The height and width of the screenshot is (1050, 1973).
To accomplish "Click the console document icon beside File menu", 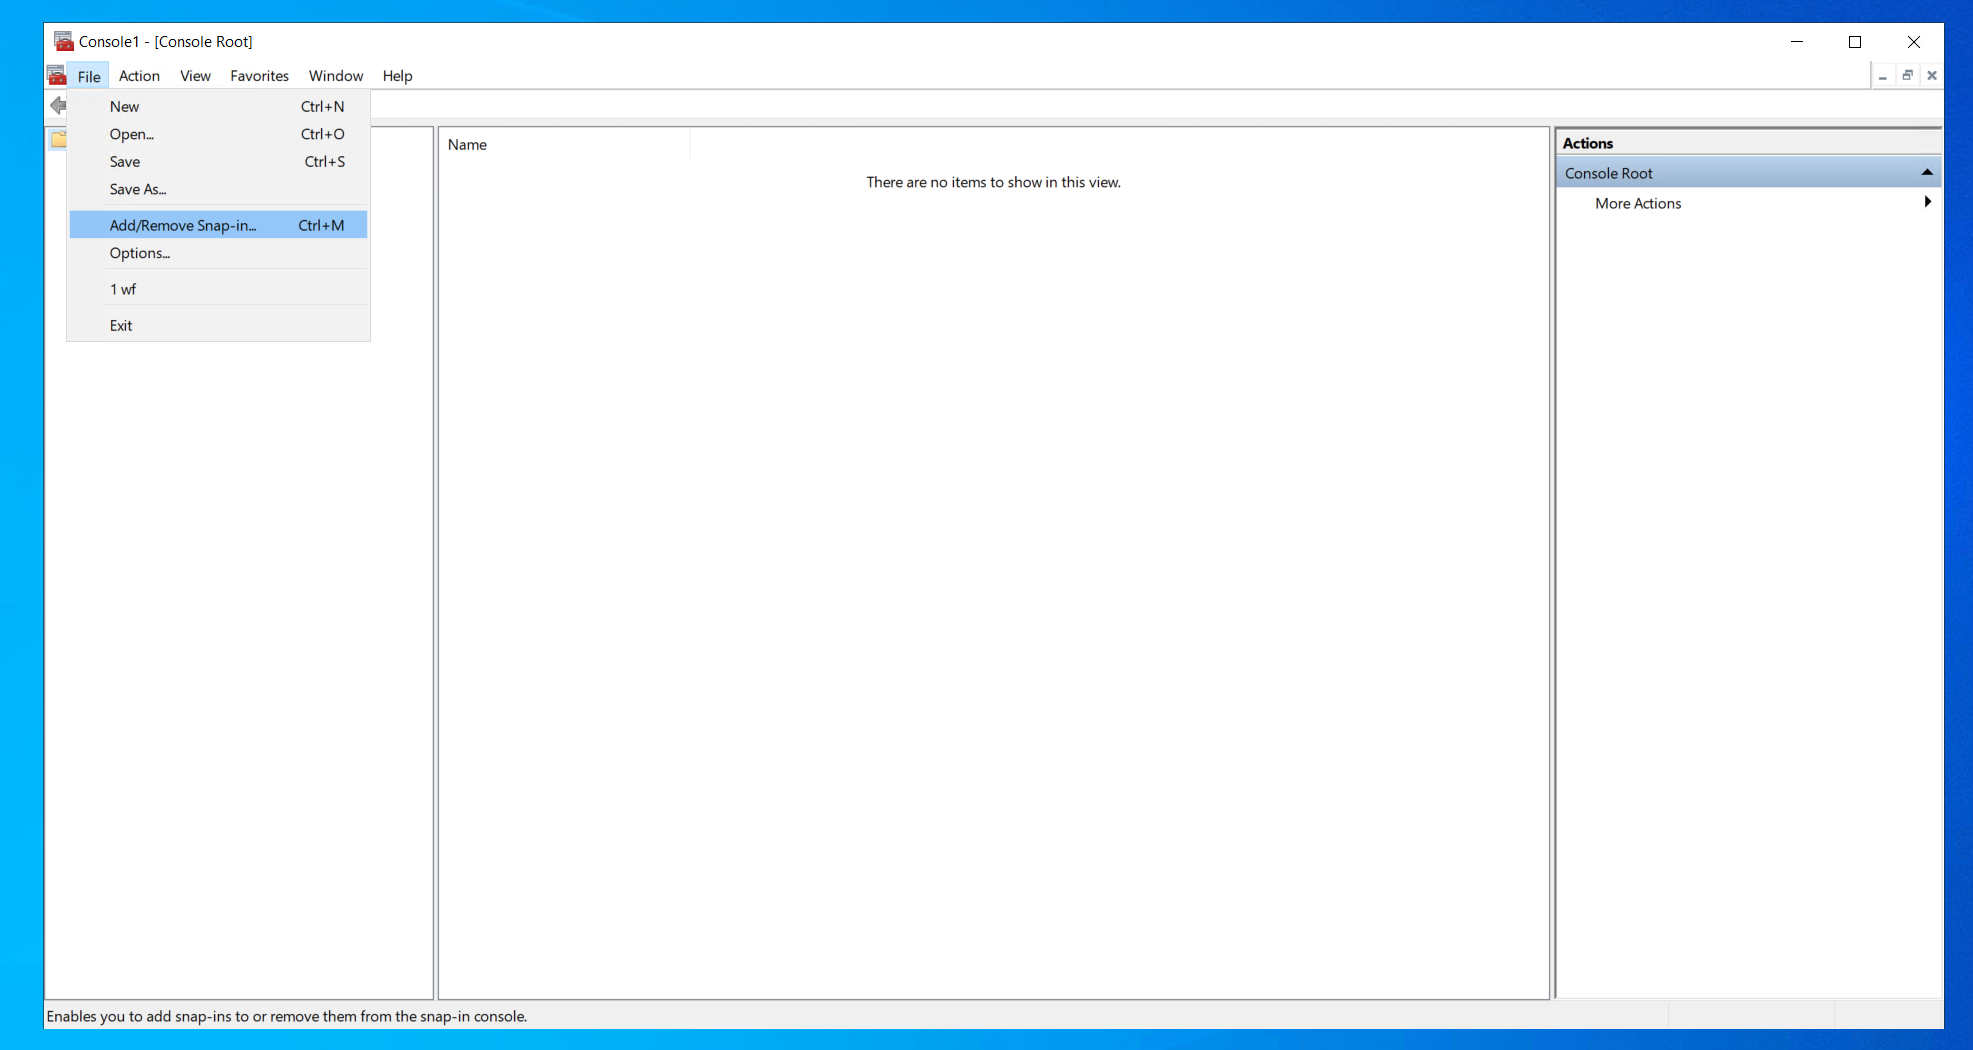I will tap(57, 75).
